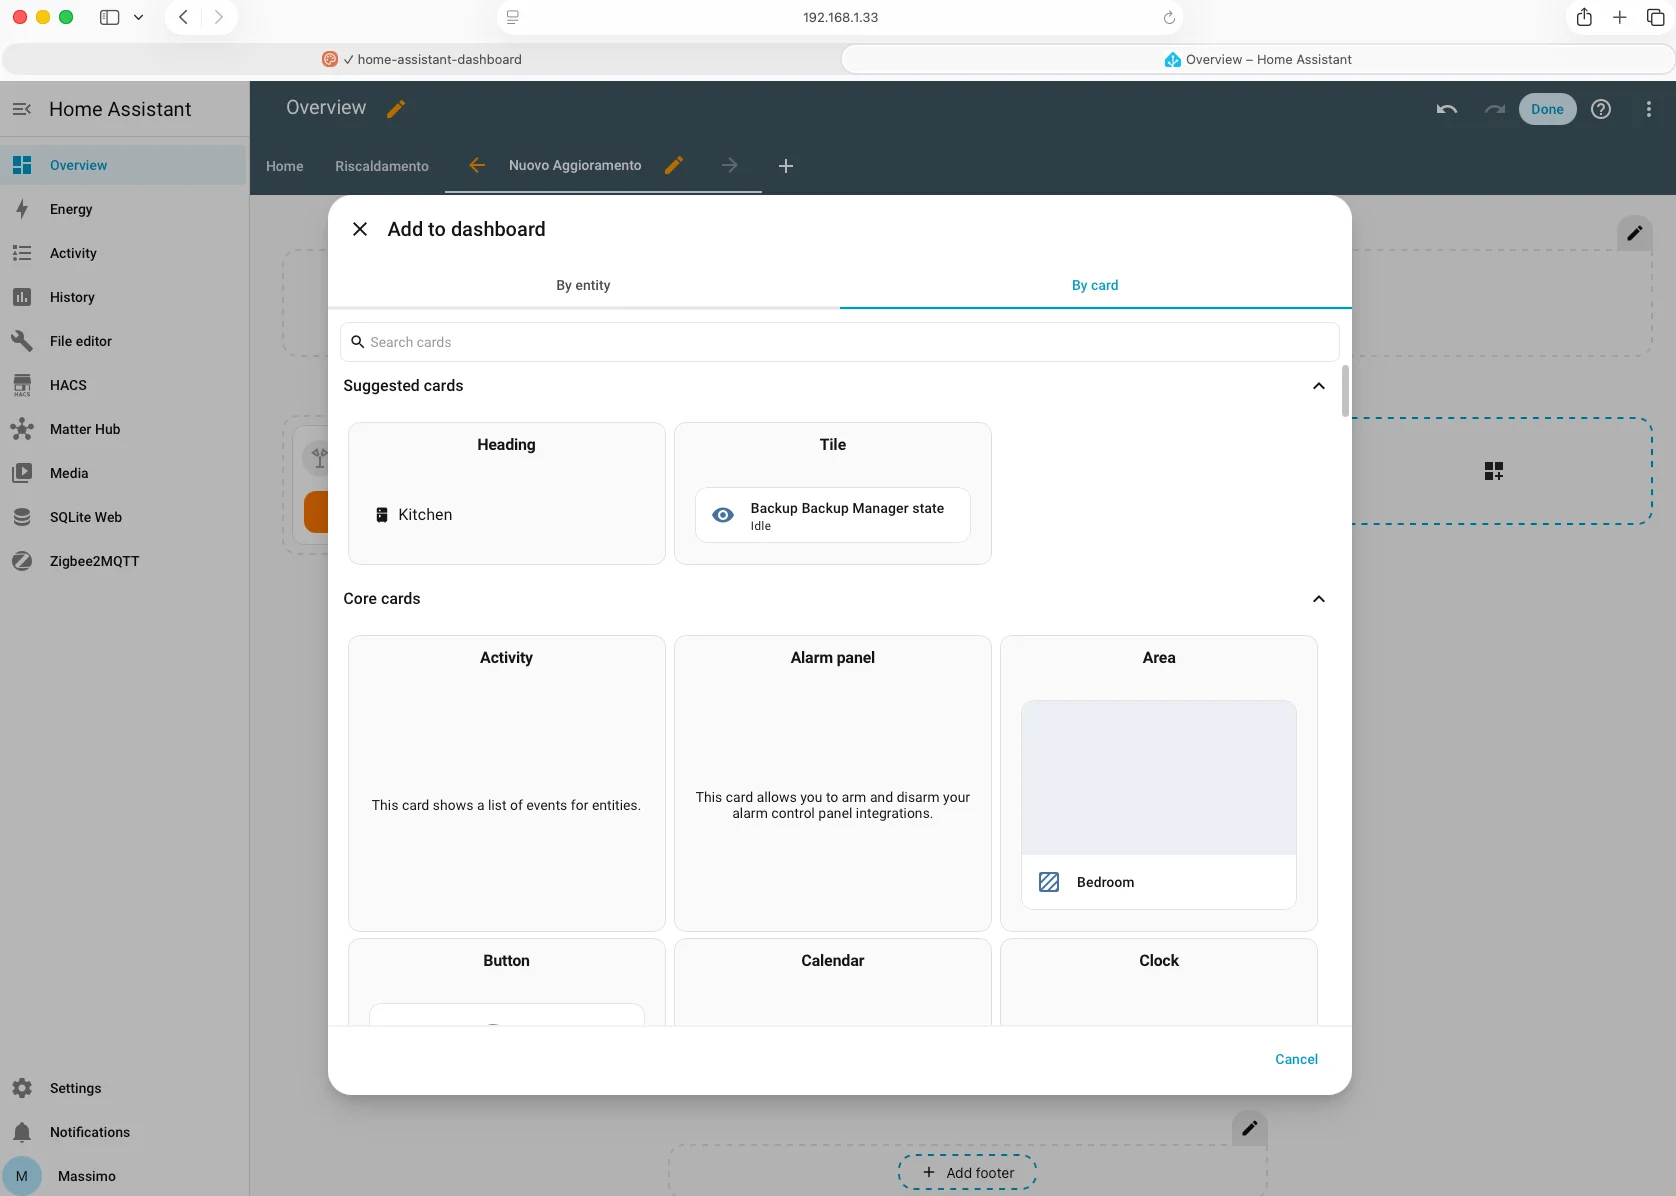Open the Matter Hub icon
Viewport: 1676px width, 1196px height.
(x=22, y=429)
